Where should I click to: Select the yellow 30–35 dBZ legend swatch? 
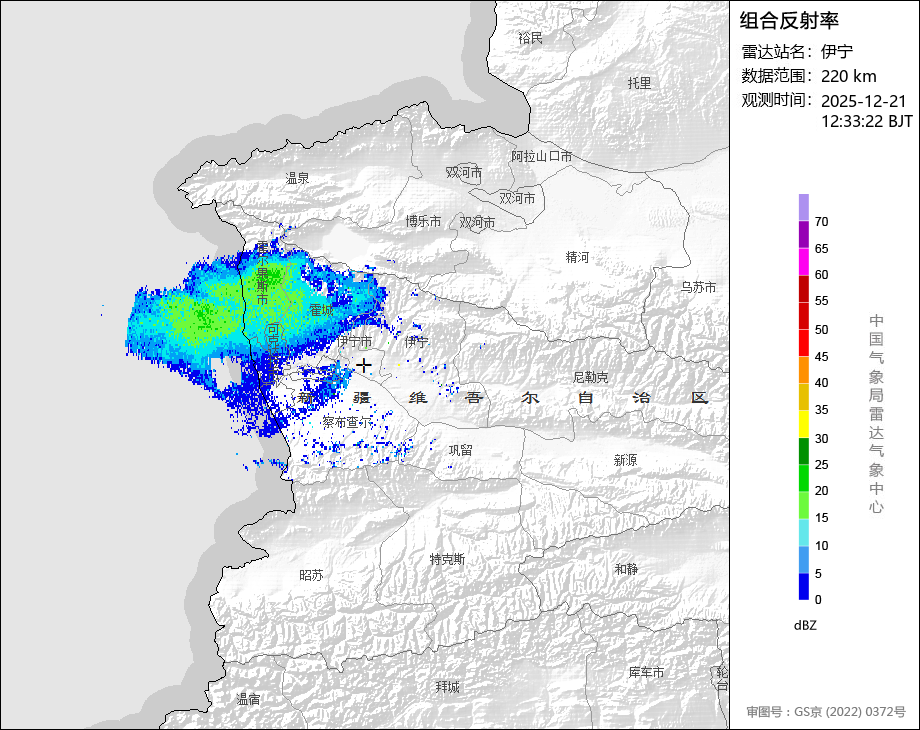point(804,424)
